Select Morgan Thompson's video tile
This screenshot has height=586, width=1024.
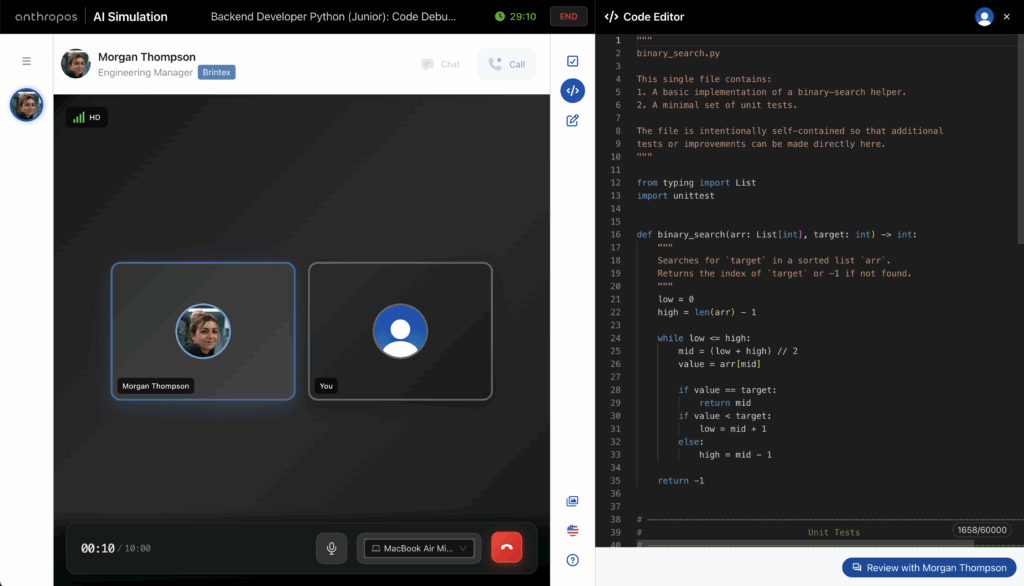pyautogui.click(x=203, y=331)
